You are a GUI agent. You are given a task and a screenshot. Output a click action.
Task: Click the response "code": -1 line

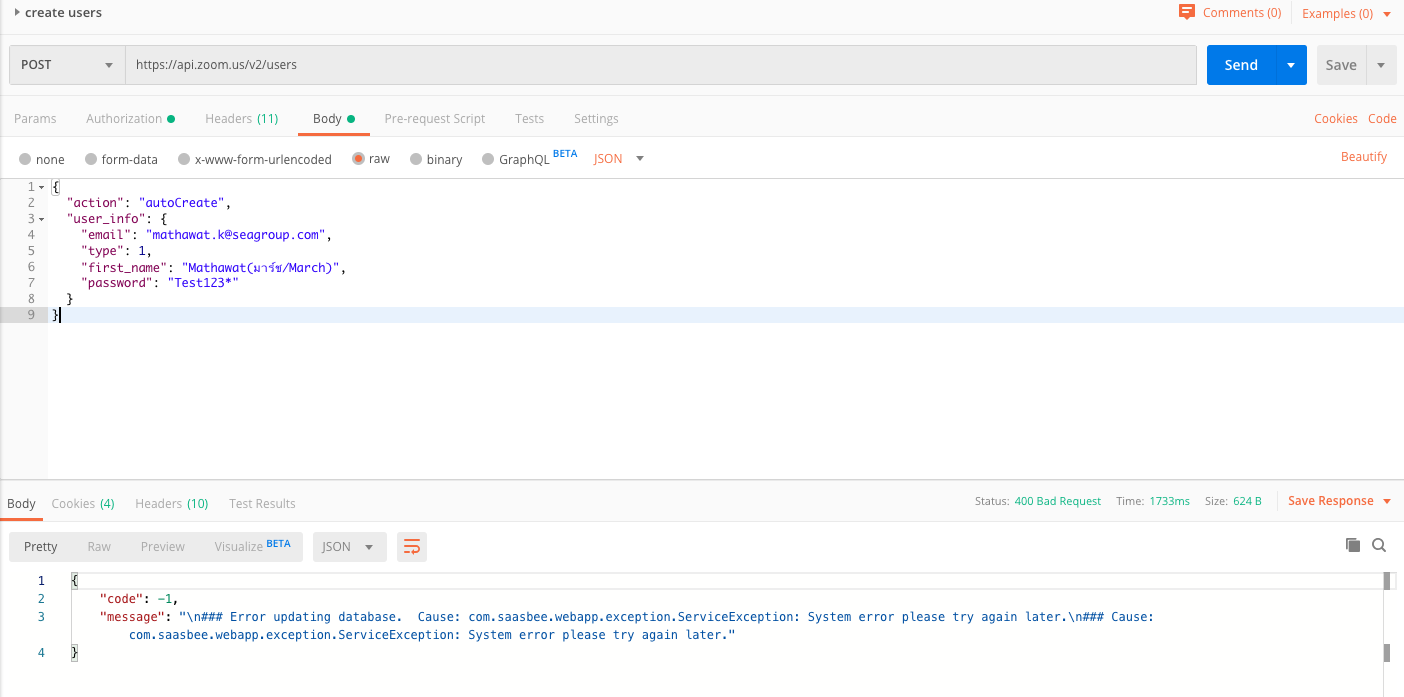click(138, 599)
